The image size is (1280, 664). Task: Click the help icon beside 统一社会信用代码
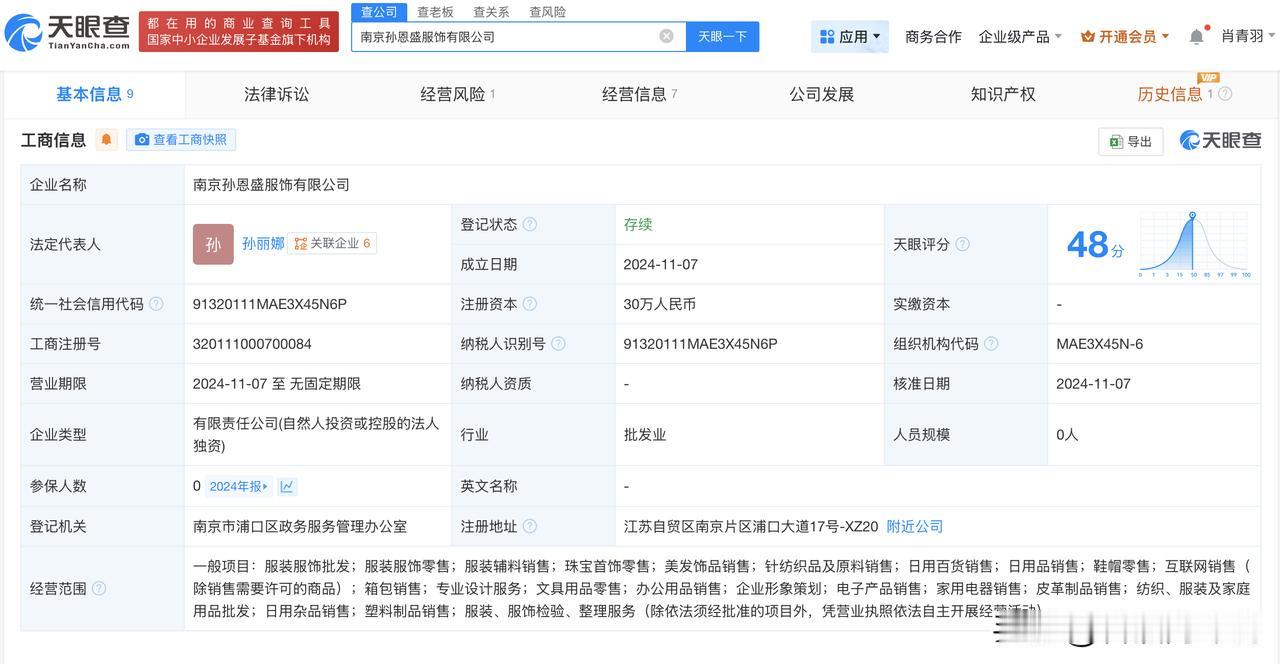click(x=156, y=304)
